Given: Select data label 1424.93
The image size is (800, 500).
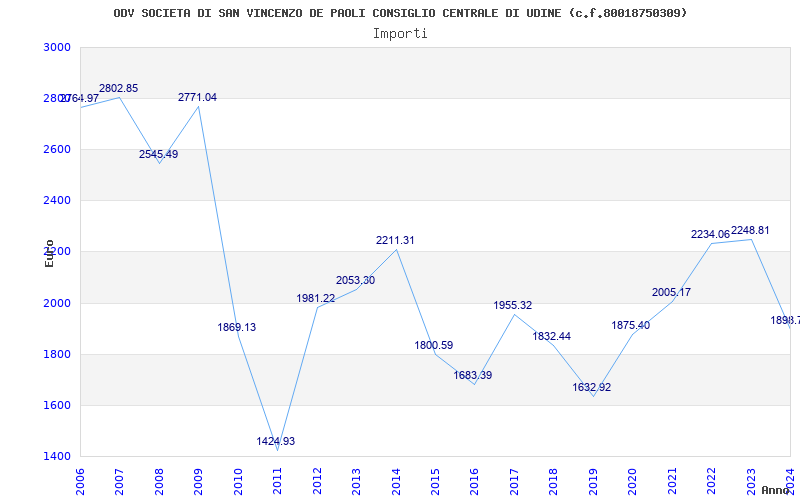Looking at the screenshot, I should click(x=276, y=441).
